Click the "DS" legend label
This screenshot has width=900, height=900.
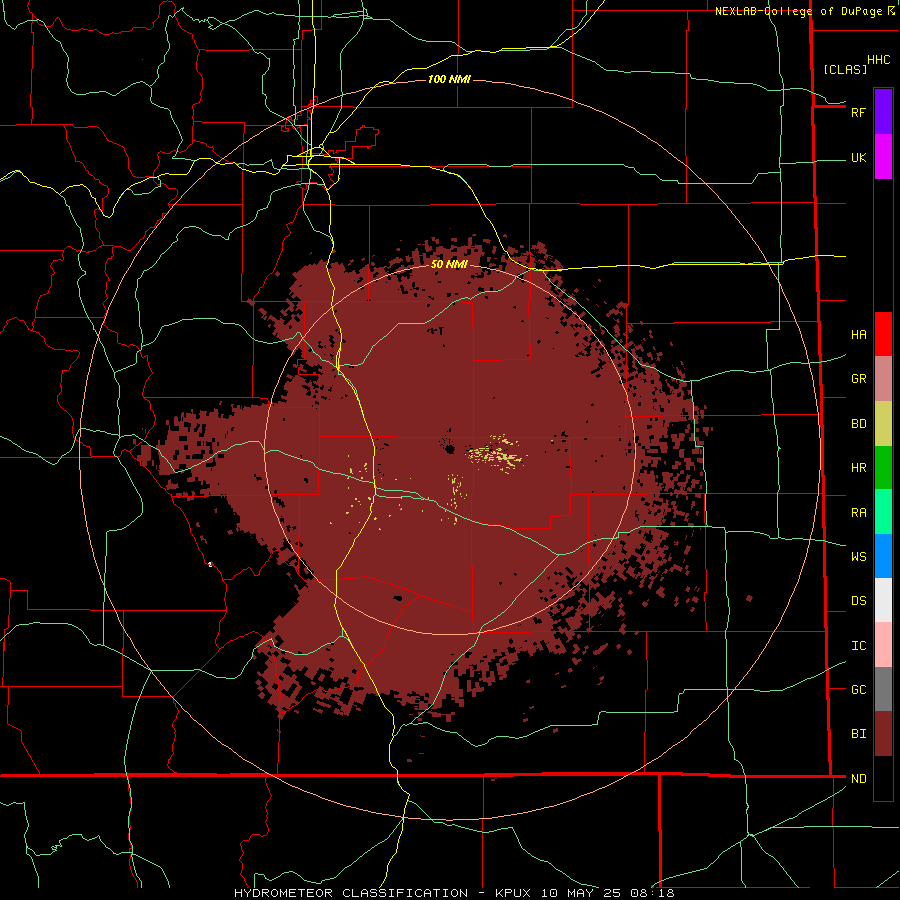coord(858,601)
